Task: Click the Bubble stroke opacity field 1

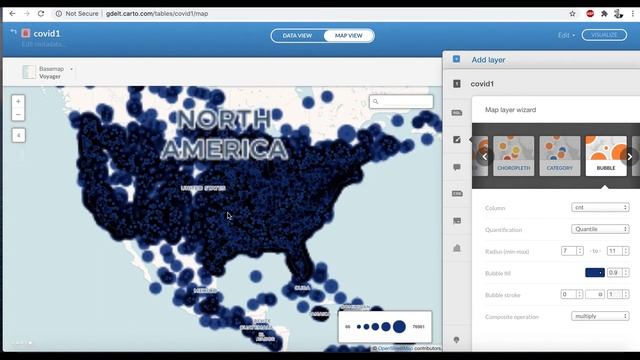Action: point(618,294)
